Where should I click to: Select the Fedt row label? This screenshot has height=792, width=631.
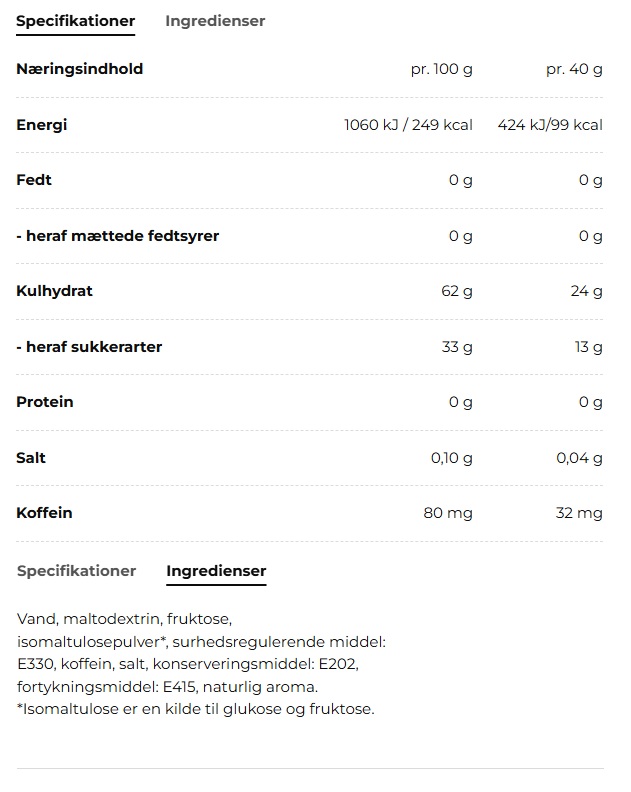(x=34, y=180)
